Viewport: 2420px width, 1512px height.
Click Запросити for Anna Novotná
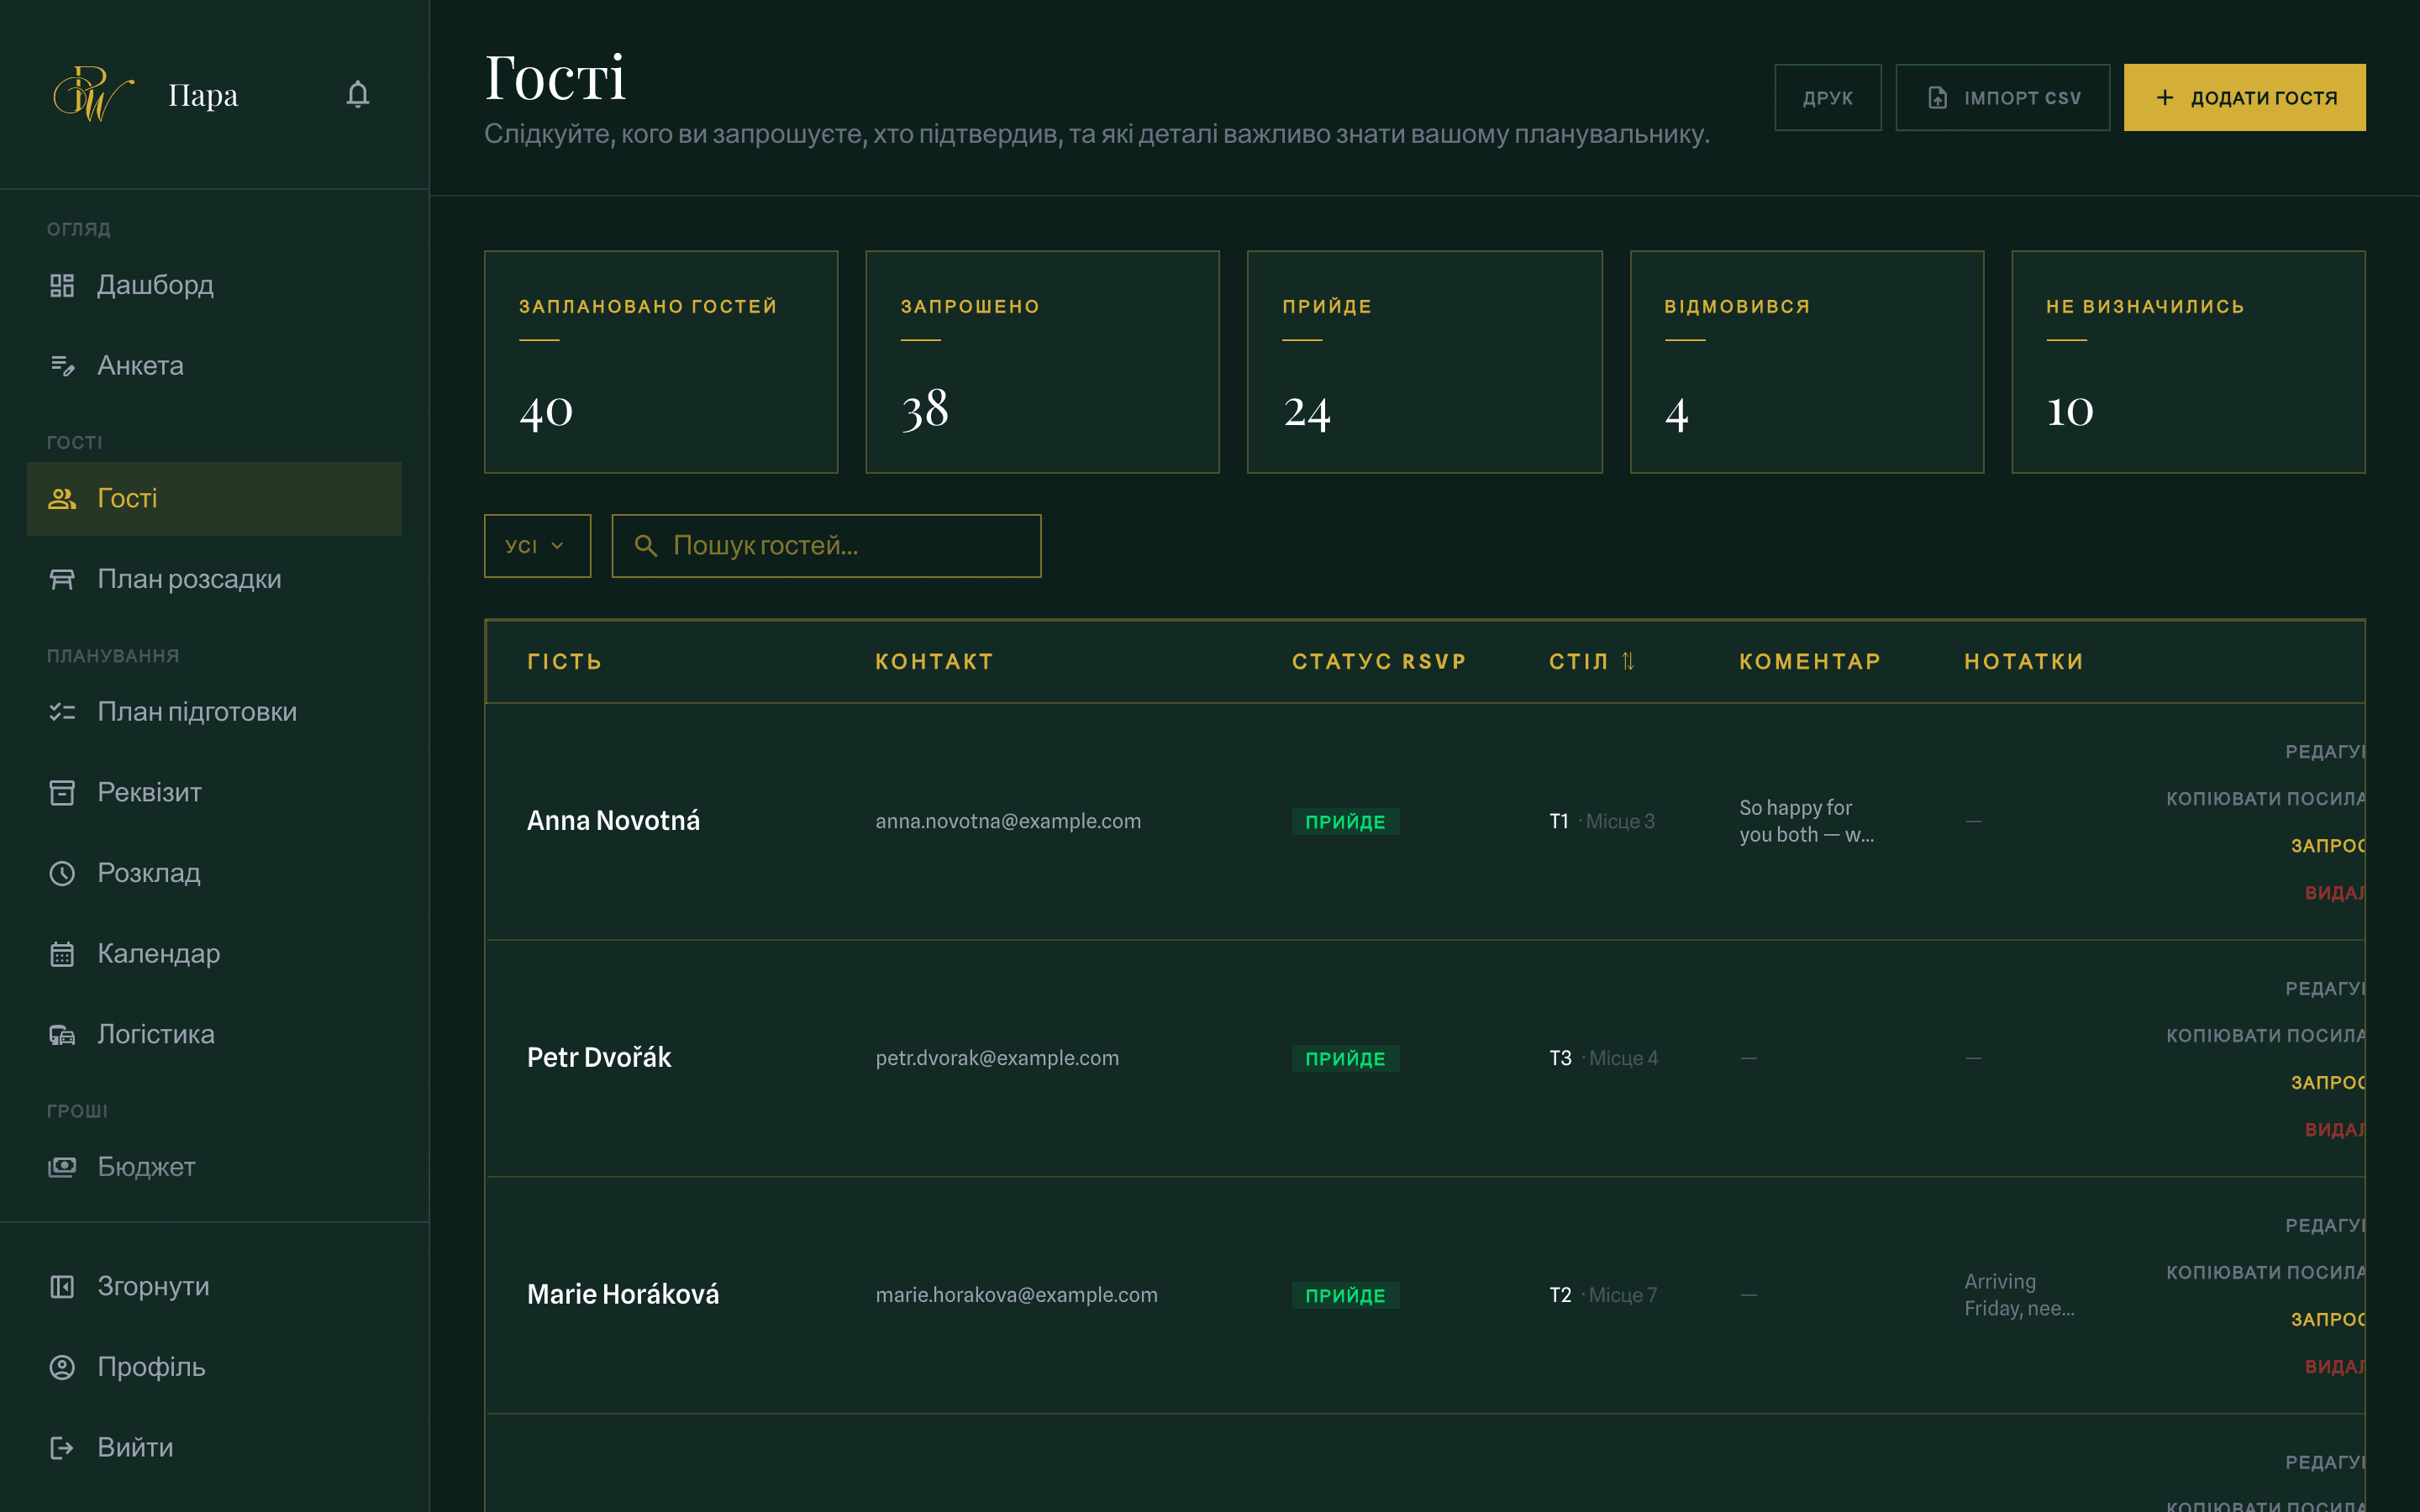2328,846
